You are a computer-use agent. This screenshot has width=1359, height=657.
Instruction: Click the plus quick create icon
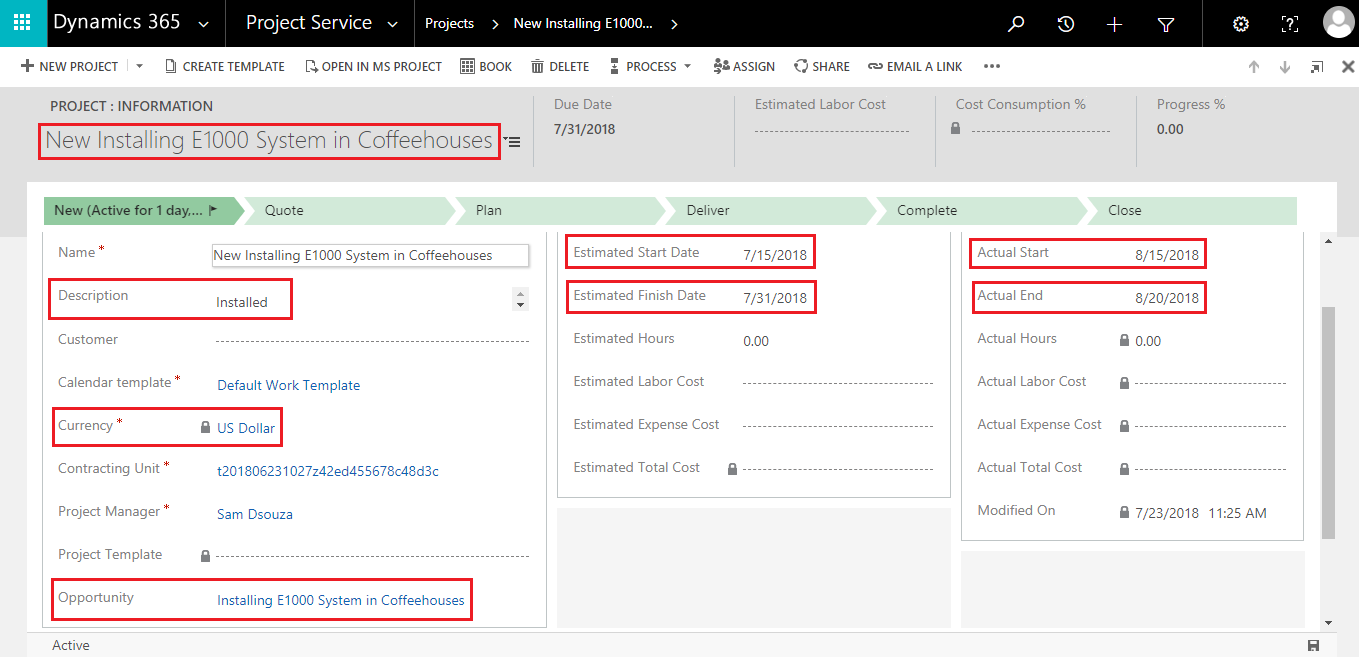tap(1115, 24)
